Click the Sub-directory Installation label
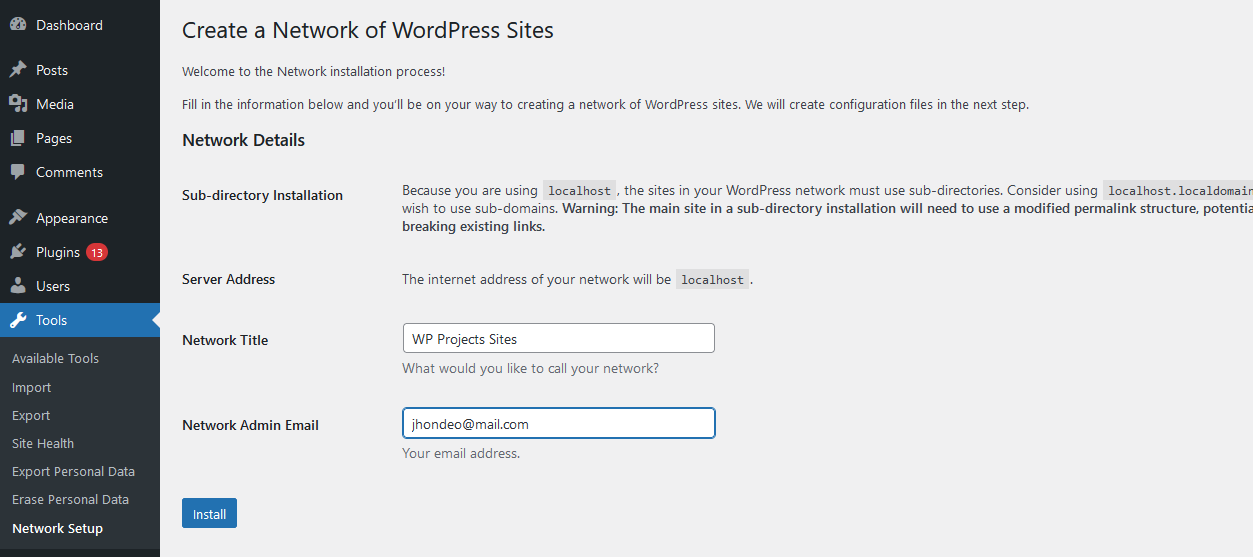The width and height of the screenshot is (1253, 557). tap(262, 195)
